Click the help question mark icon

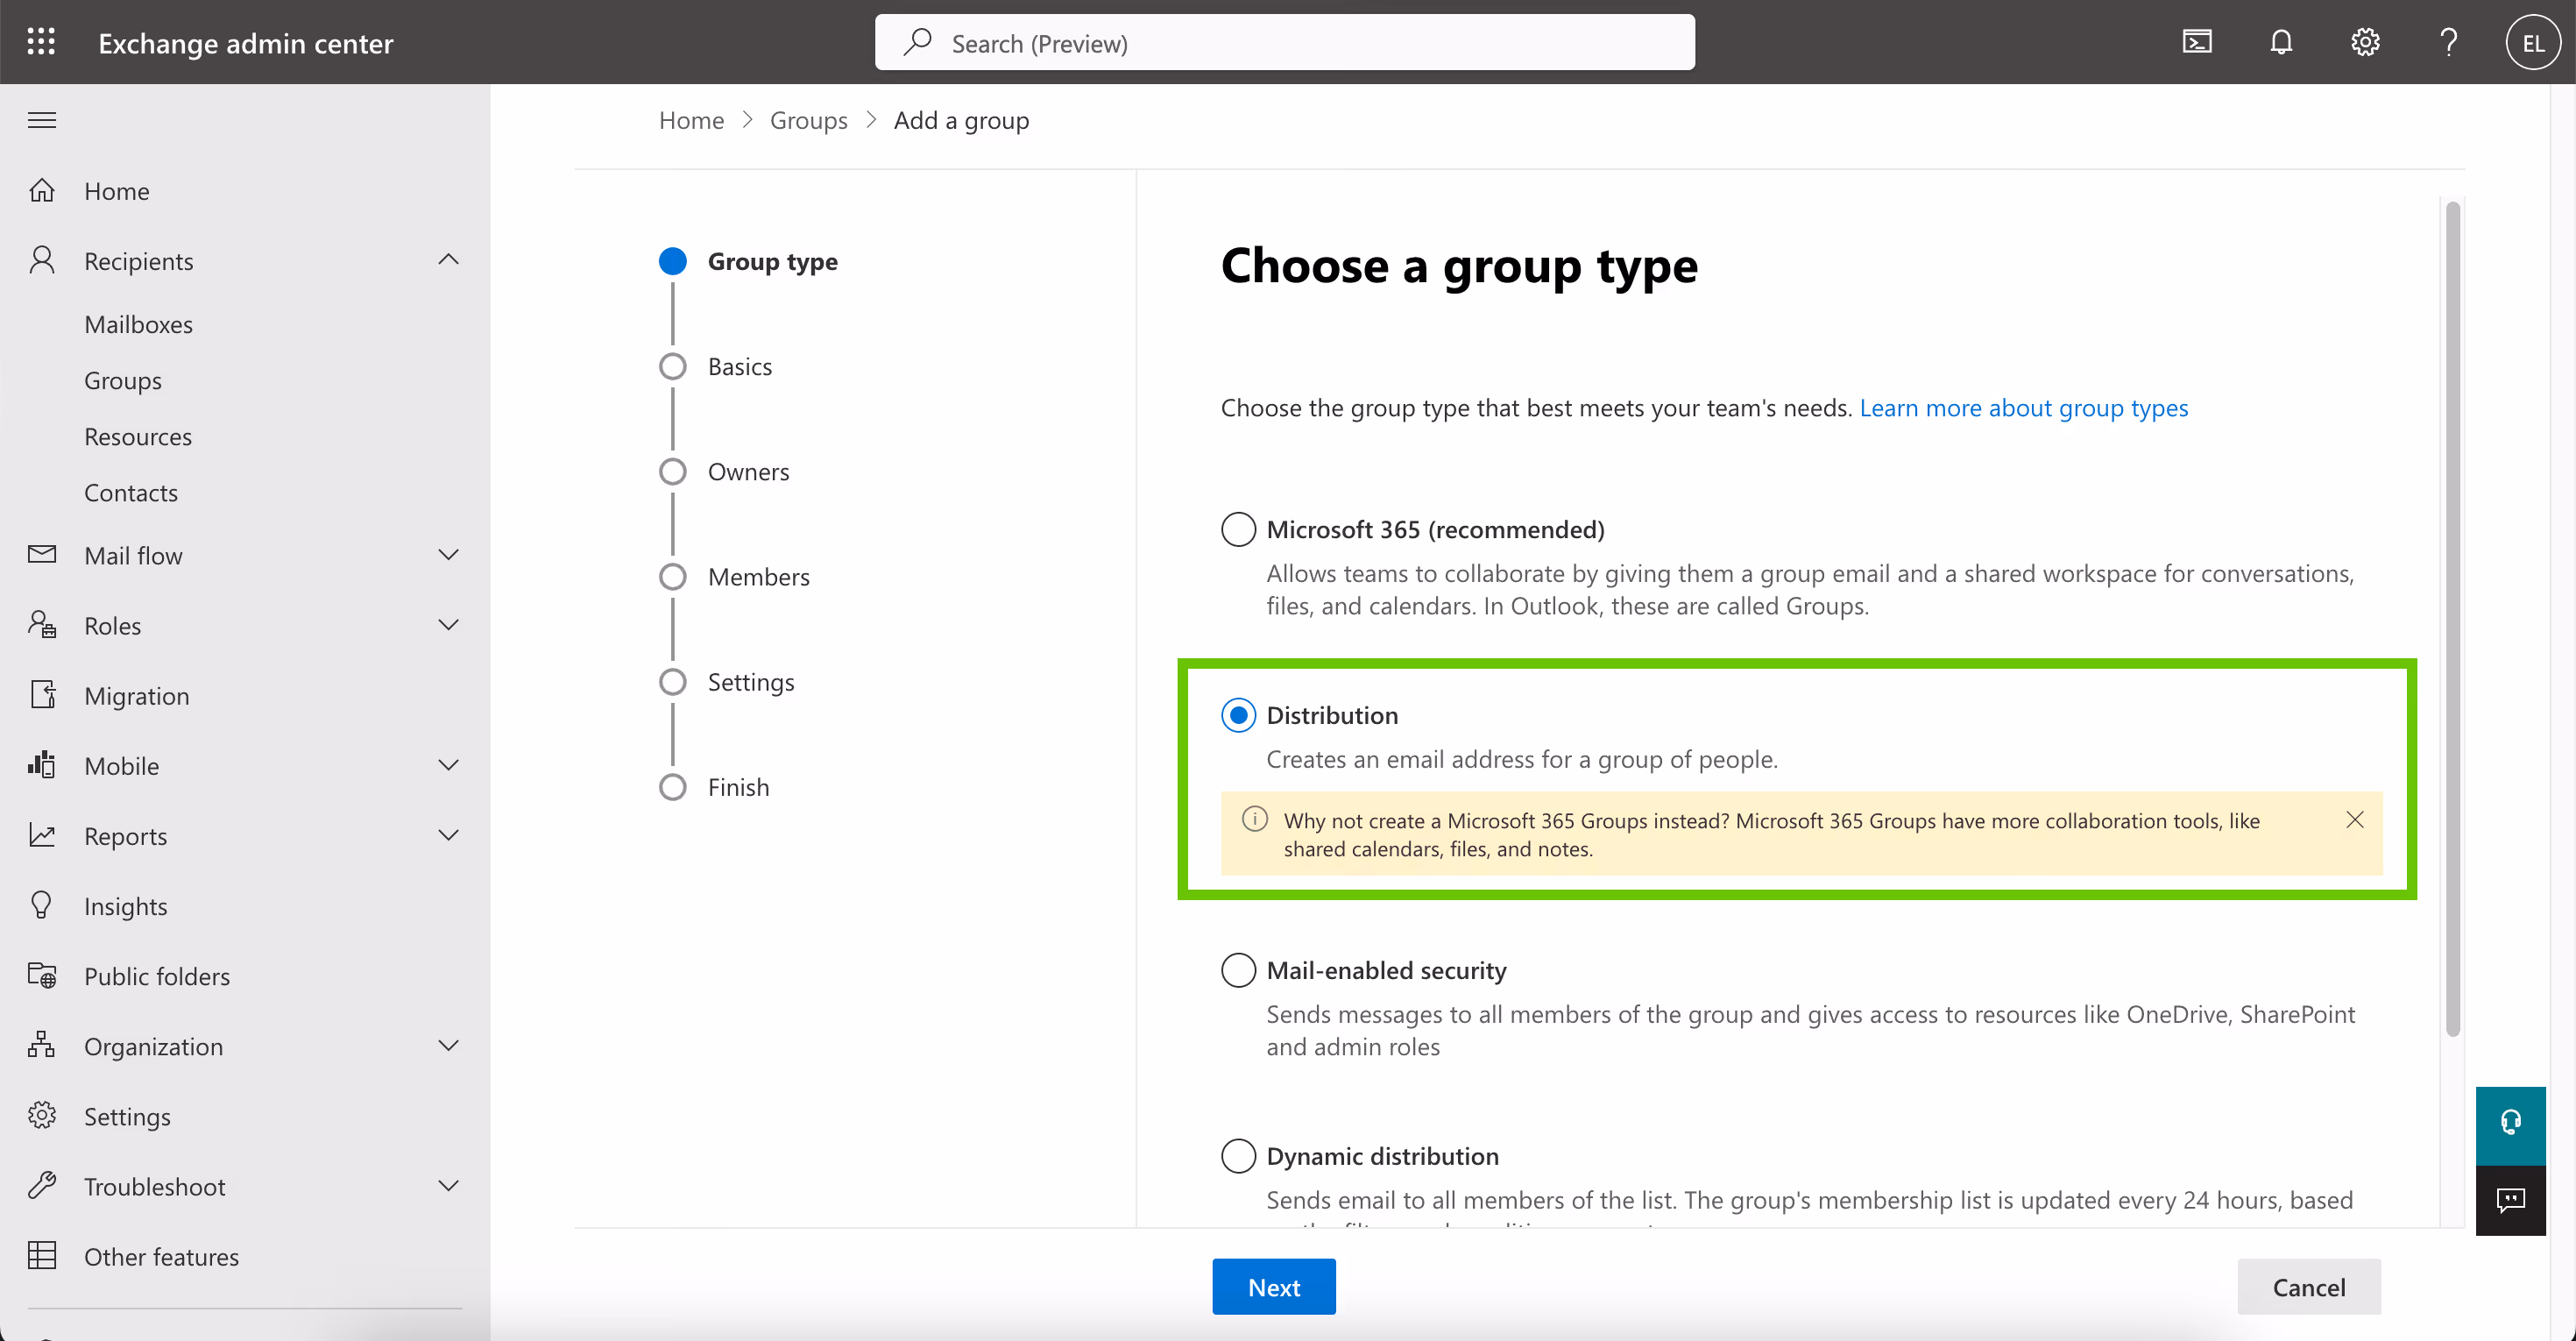tap(2448, 42)
